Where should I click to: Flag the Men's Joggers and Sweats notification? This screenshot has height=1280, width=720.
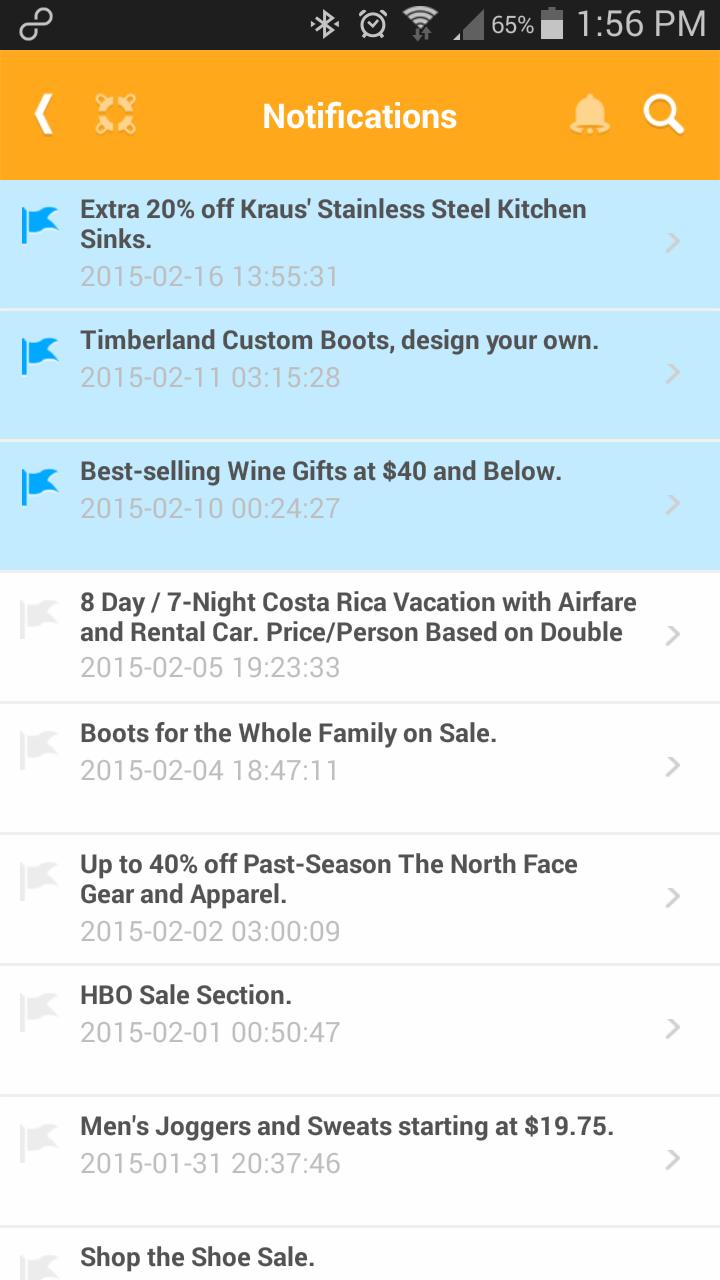pos(40,1142)
